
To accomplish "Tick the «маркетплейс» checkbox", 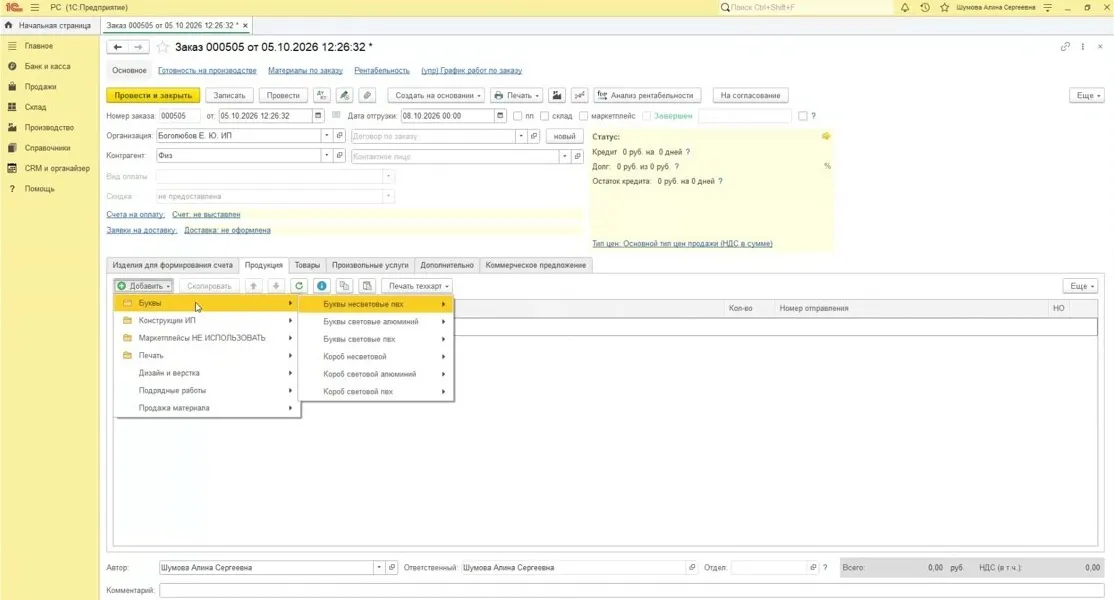I will 583,116.
